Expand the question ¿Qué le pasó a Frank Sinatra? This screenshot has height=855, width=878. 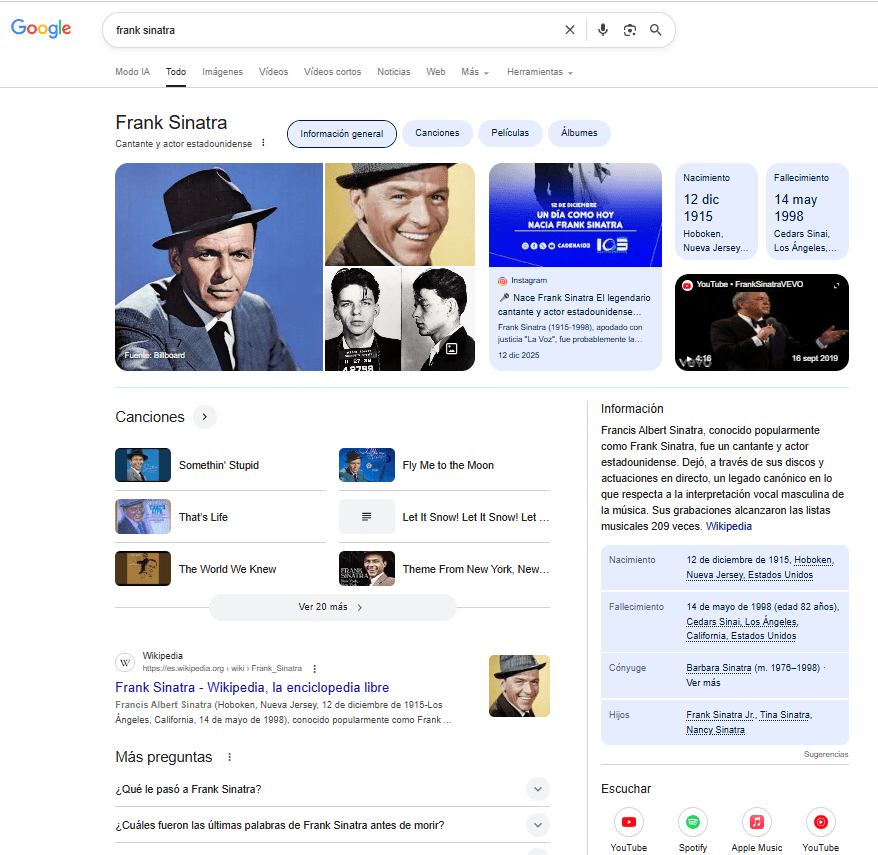pyautogui.click(x=537, y=789)
